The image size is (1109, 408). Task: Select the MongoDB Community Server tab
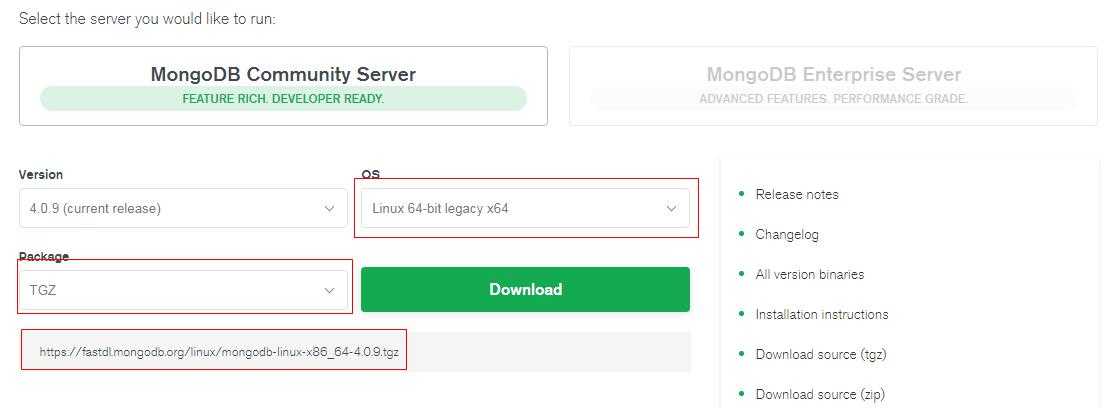[x=283, y=86]
